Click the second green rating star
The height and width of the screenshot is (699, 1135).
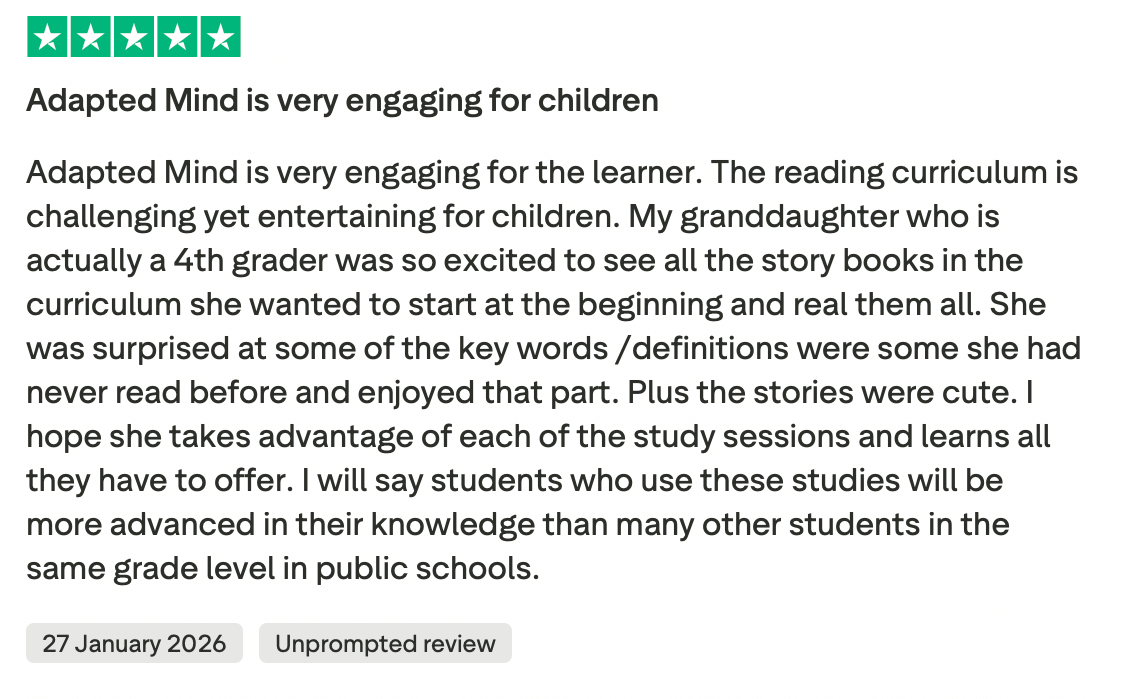90,37
